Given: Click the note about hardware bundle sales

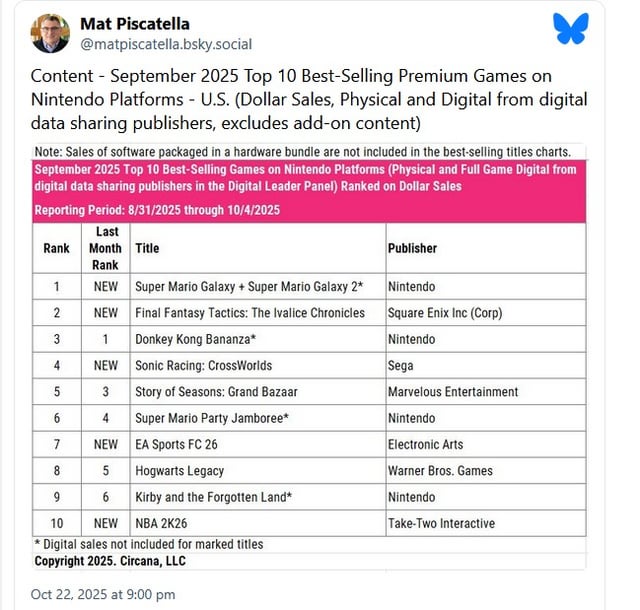Looking at the screenshot, I should click(x=302, y=151).
